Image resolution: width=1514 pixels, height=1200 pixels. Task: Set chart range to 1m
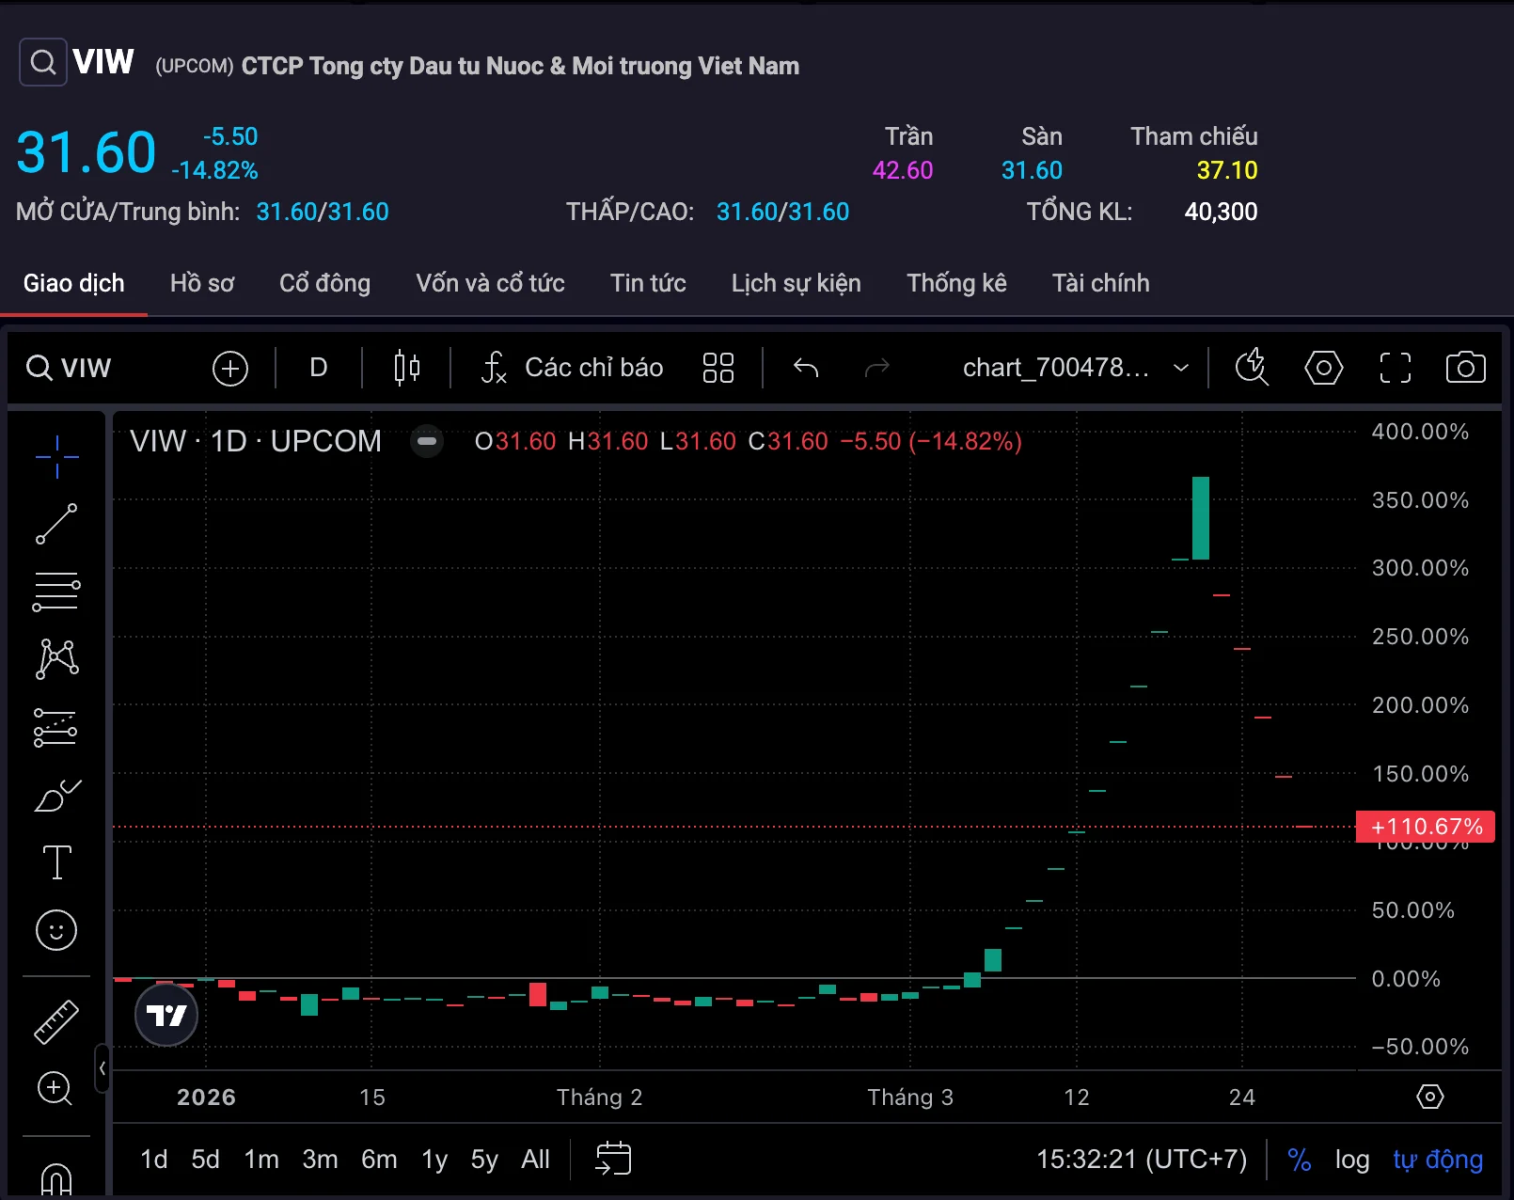262,1159
